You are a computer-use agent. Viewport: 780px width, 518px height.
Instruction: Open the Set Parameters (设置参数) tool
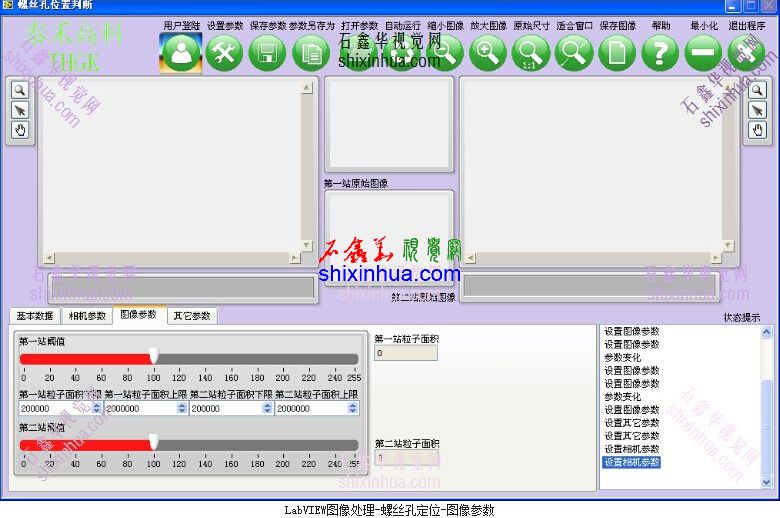pyautogui.click(x=225, y=53)
